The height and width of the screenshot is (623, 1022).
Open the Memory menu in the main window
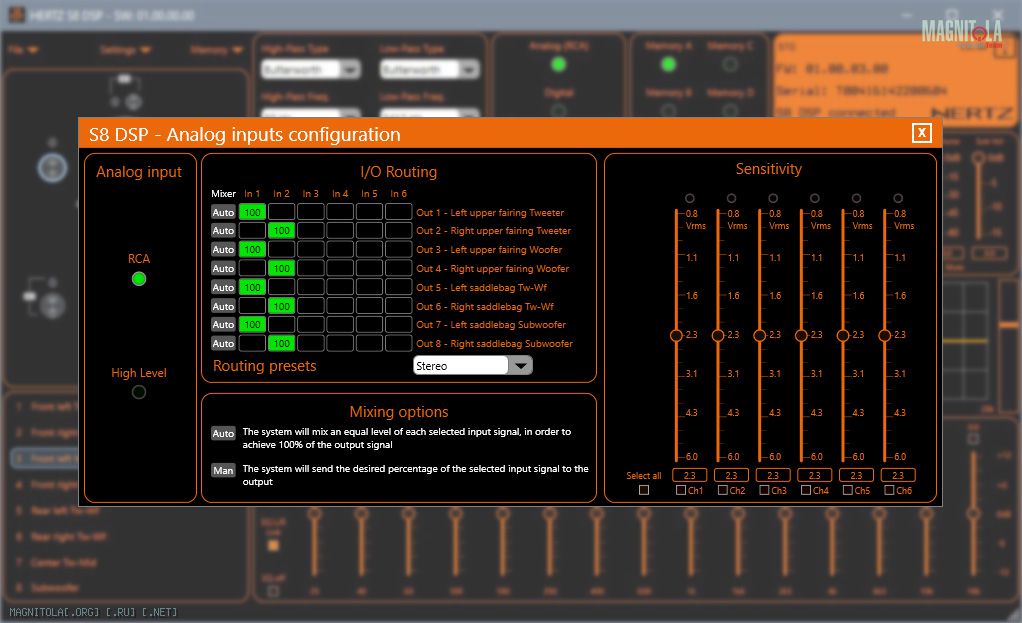[x=216, y=50]
